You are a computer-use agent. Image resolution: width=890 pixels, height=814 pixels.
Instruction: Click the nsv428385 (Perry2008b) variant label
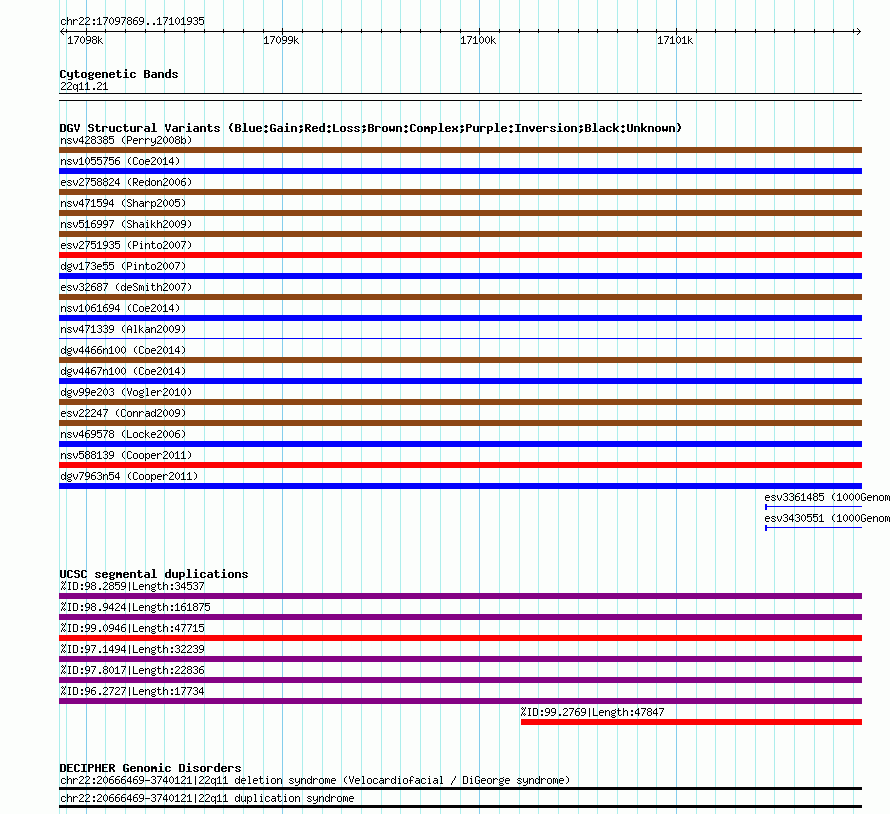point(126,140)
